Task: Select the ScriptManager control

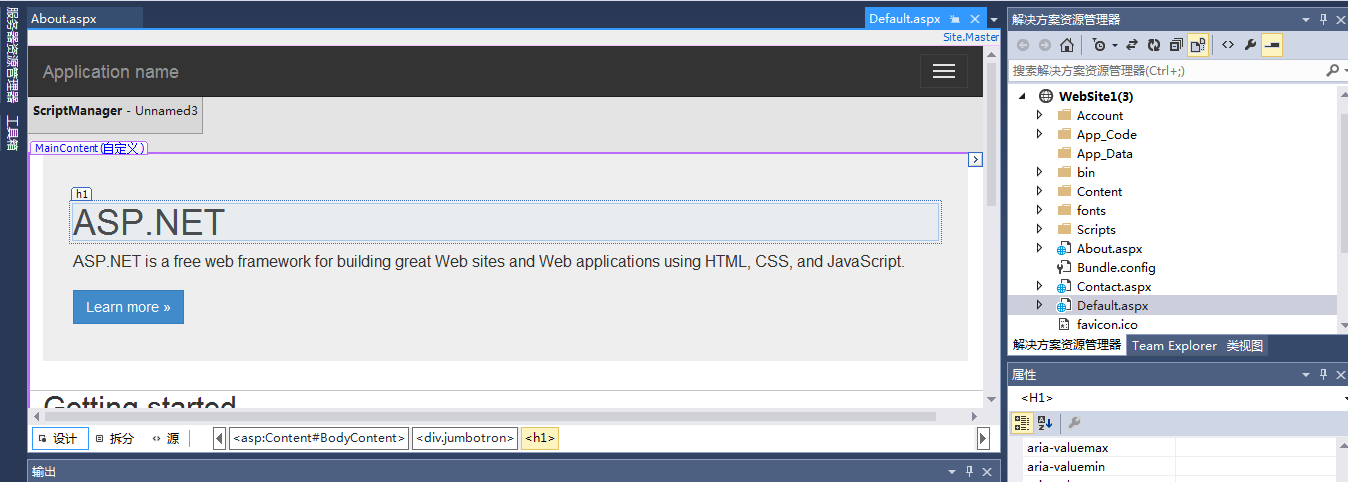Action: tap(115, 115)
